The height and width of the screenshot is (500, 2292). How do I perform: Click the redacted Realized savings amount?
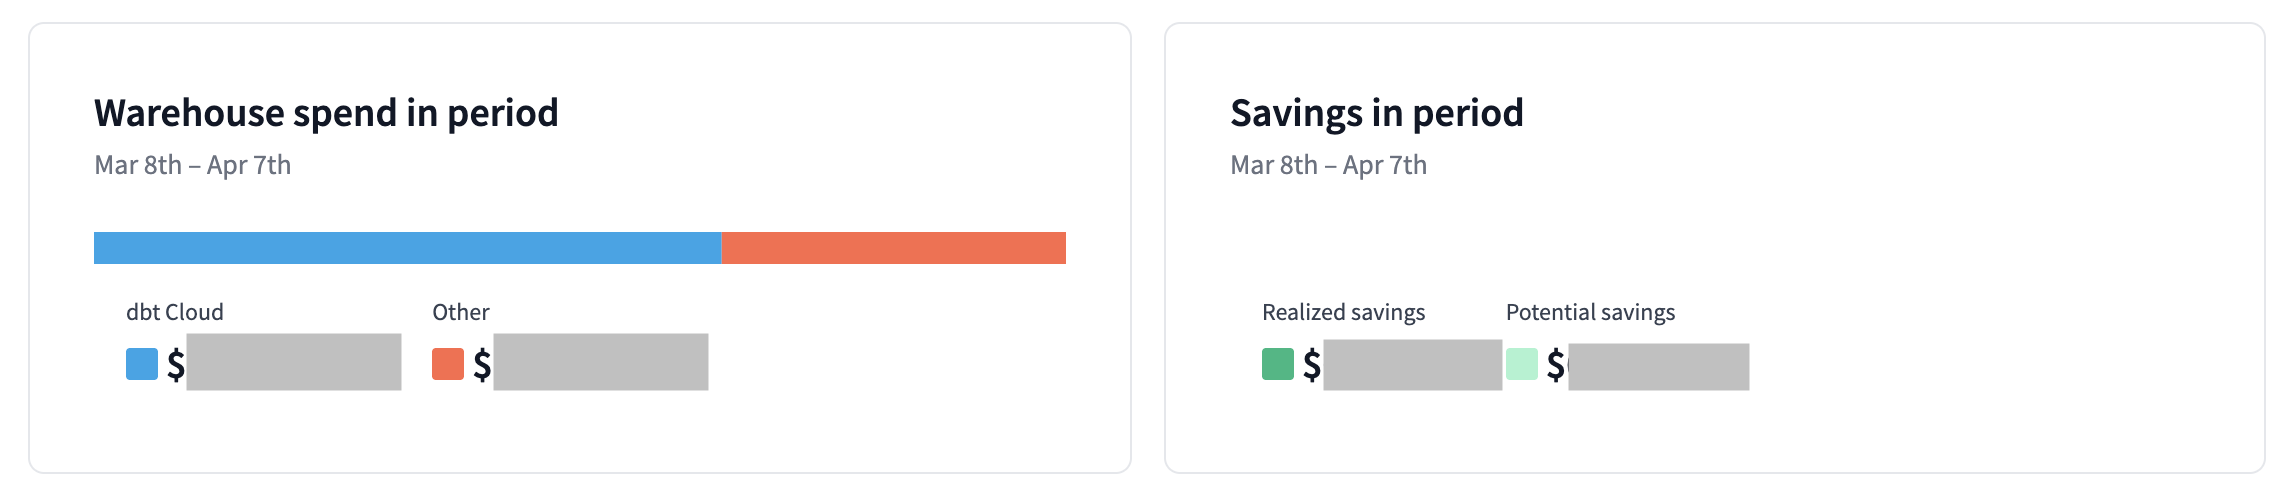[x=1412, y=365]
